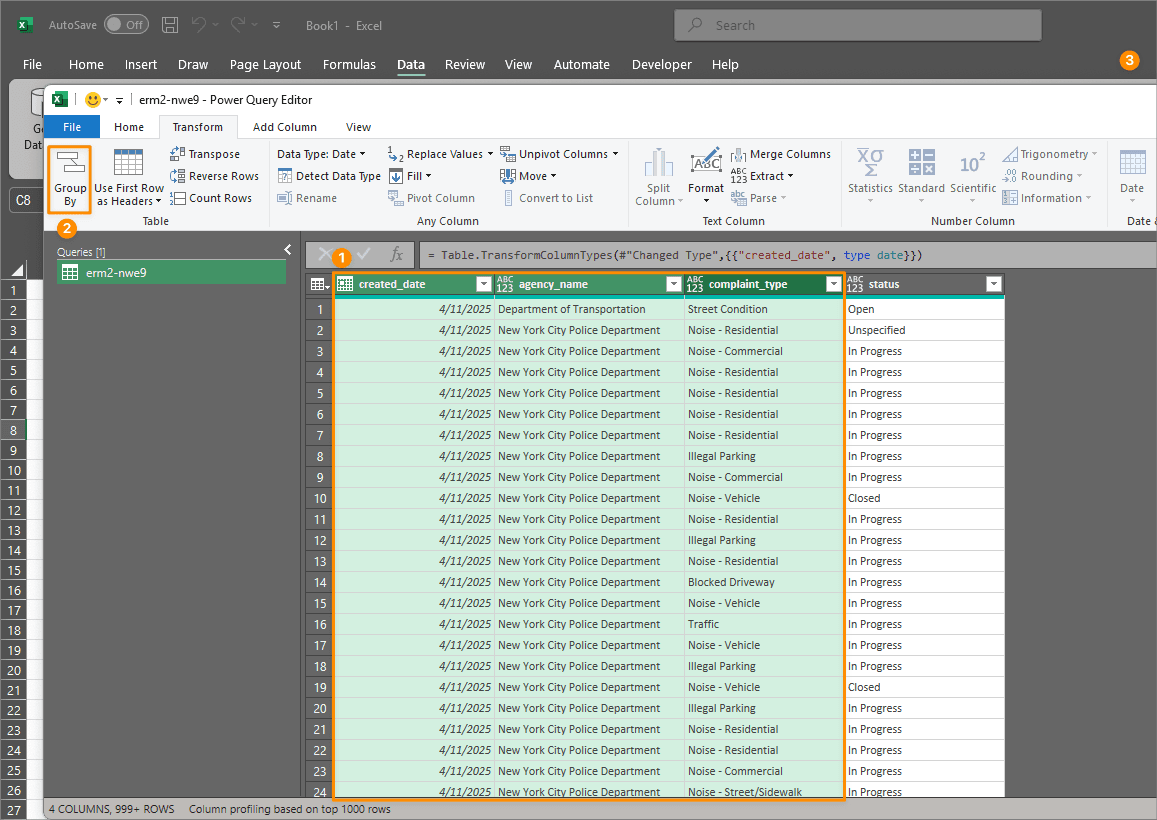The width and height of the screenshot is (1157, 820).
Task: Select the complaint_type column header
Action: [x=764, y=284]
